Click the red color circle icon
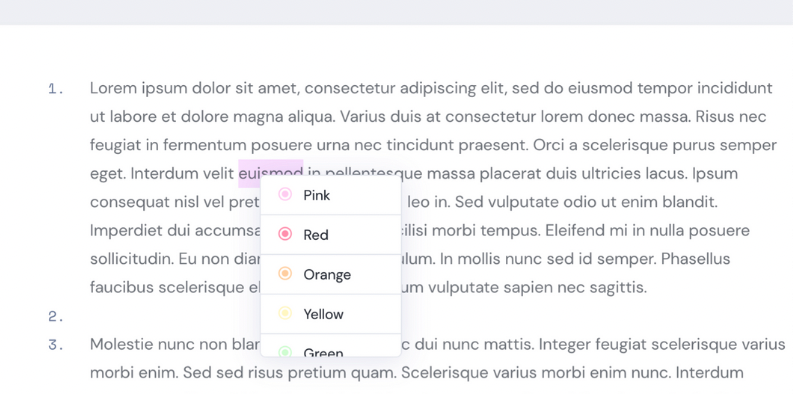The width and height of the screenshot is (793, 394). tap(285, 234)
